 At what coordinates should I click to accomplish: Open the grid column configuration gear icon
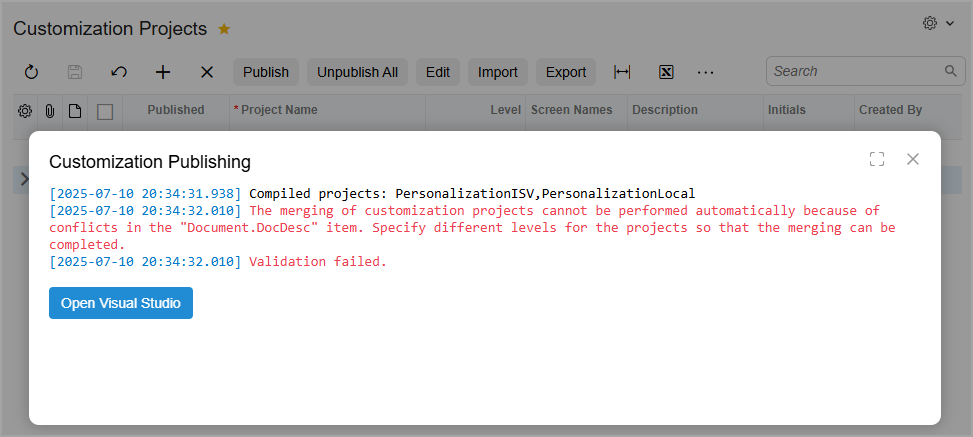coord(25,111)
